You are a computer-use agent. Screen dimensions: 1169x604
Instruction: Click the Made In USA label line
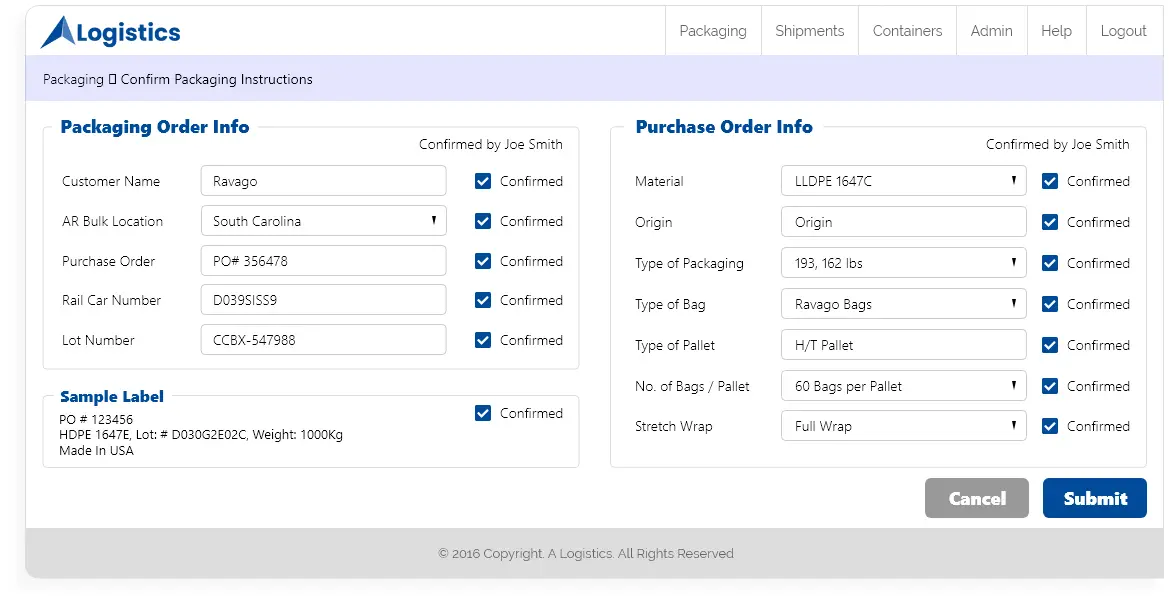point(96,450)
